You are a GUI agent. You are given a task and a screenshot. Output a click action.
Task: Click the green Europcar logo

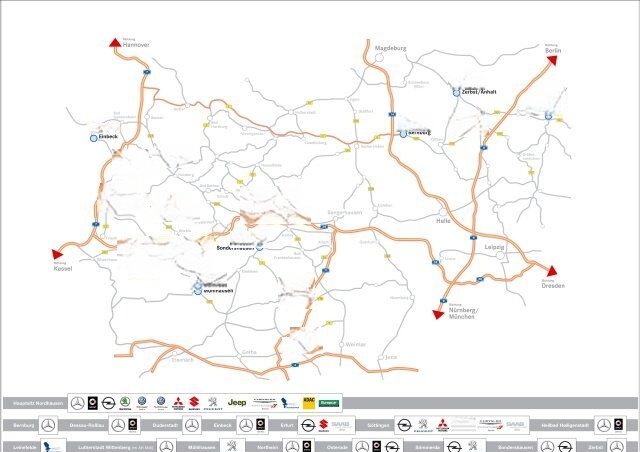point(329,403)
